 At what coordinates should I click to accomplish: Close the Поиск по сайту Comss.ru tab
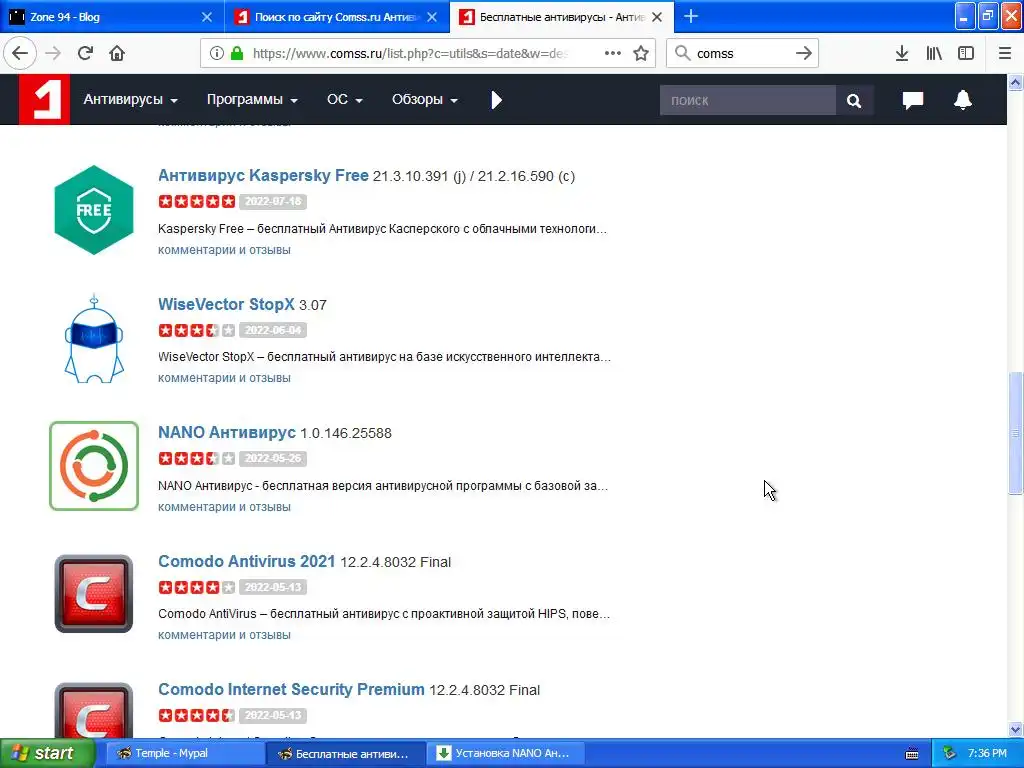click(x=432, y=17)
